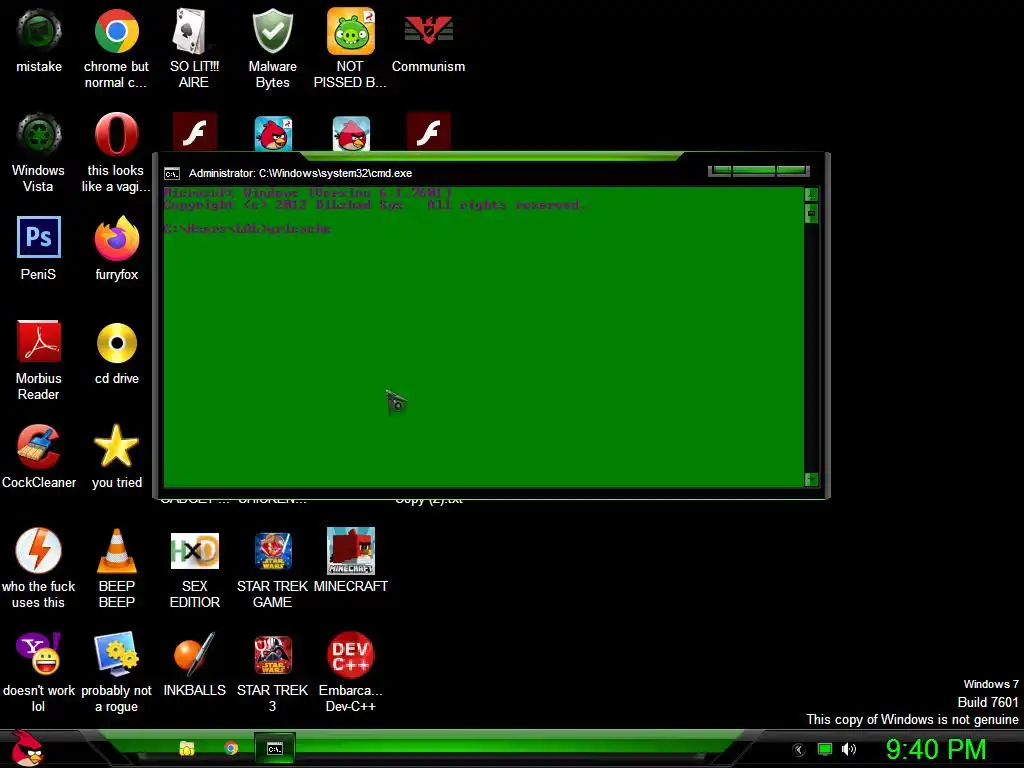Open the volume speaker tray icon

[x=848, y=750]
